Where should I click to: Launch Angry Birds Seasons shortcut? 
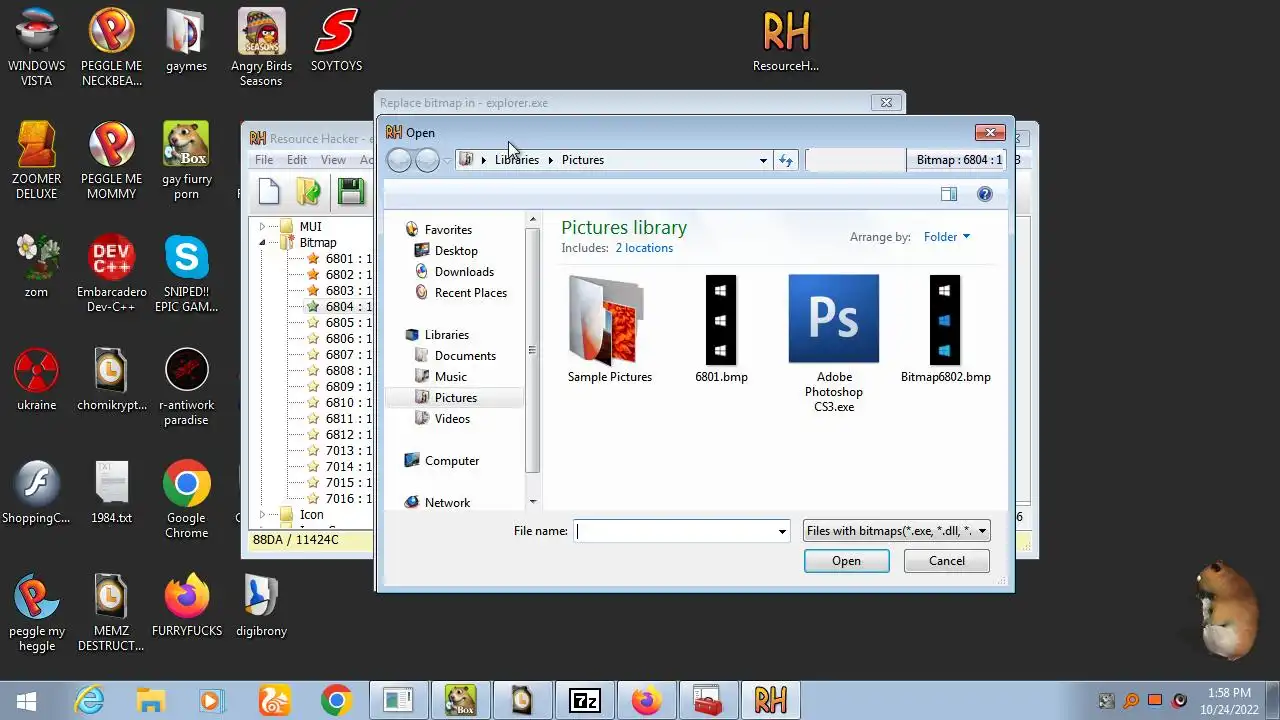(x=261, y=47)
